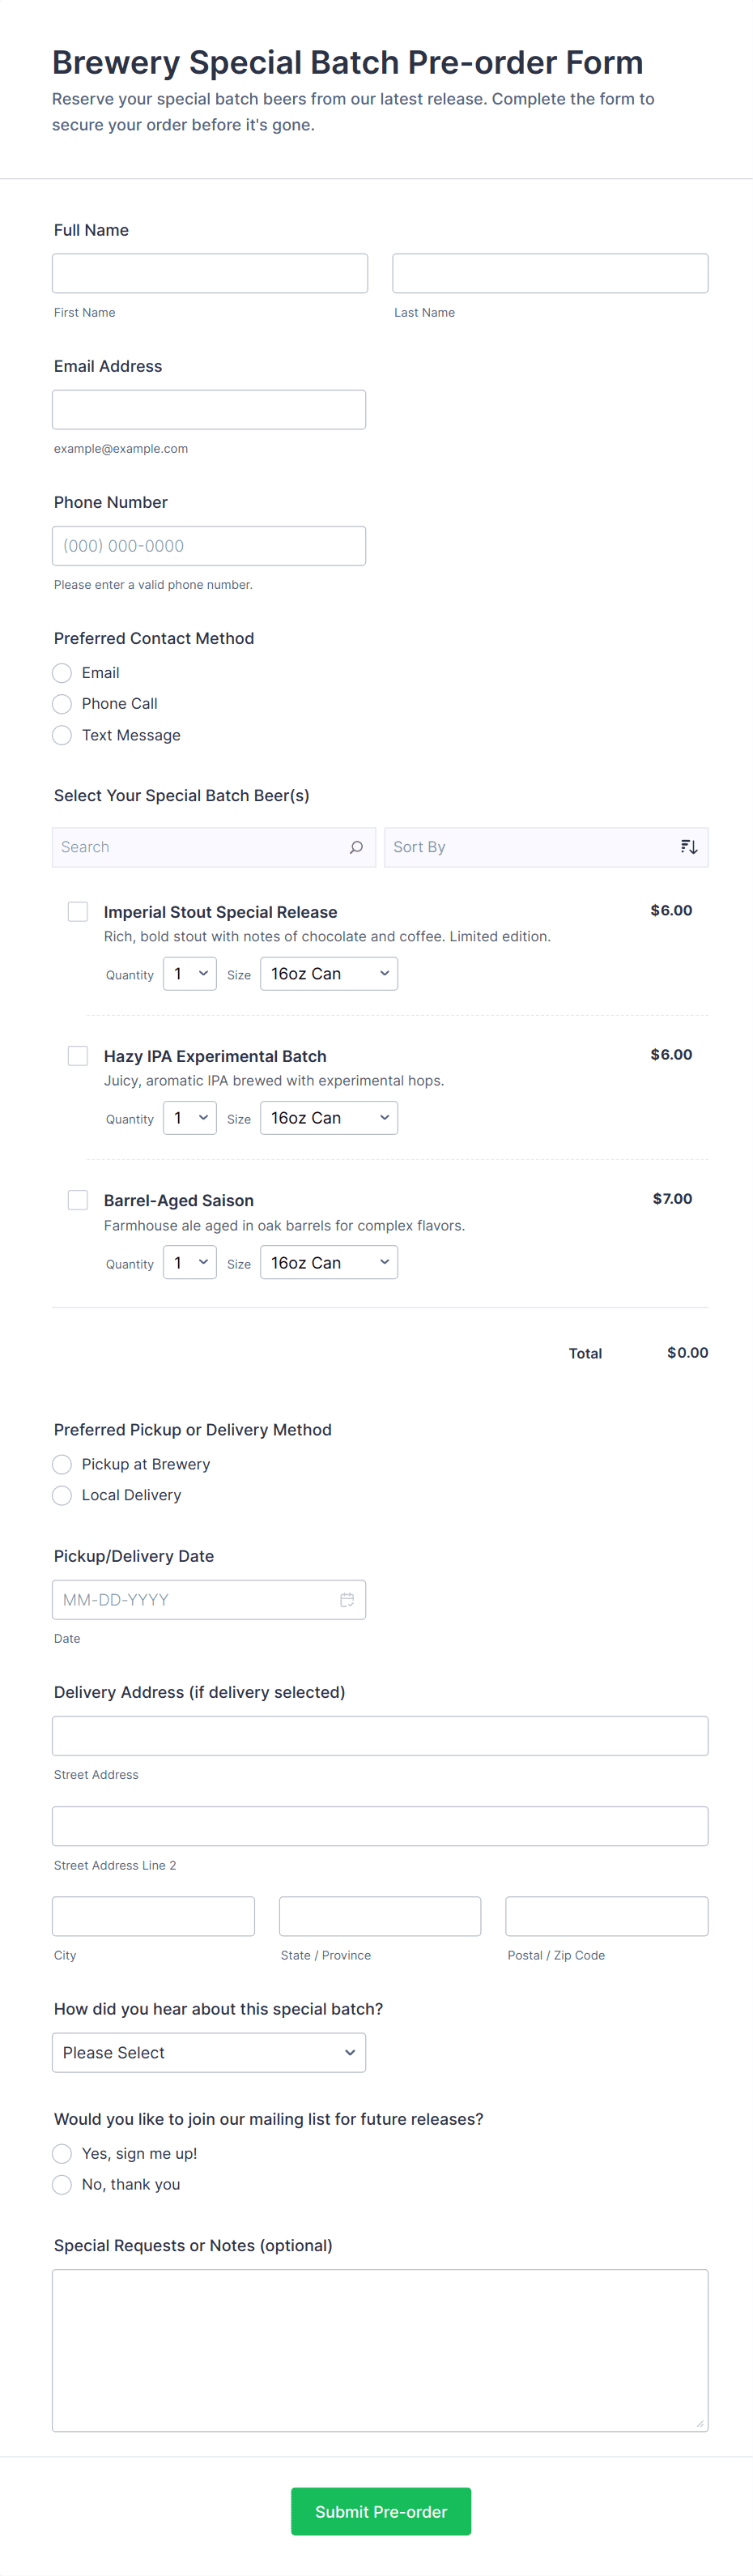The width and height of the screenshot is (753, 2576).
Task: Choose Local Delivery radio button
Action: [x=62, y=1495]
